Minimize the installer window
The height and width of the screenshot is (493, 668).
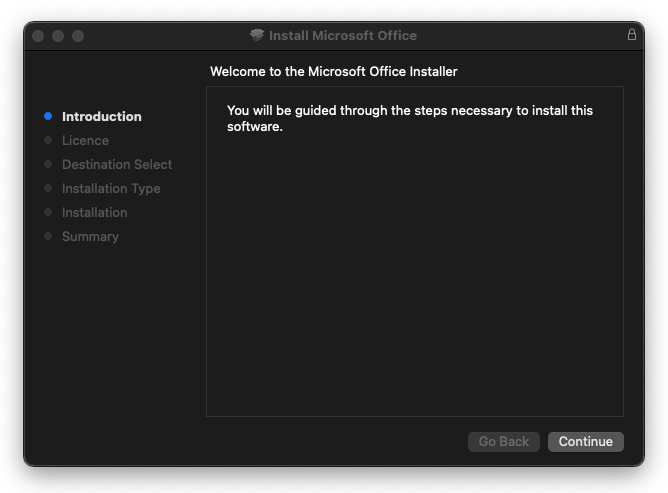point(58,36)
